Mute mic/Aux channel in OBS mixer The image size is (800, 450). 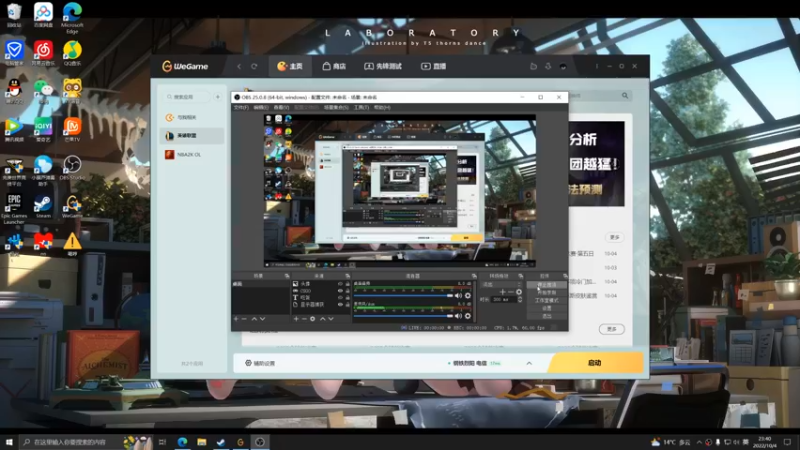pyautogui.click(x=458, y=316)
